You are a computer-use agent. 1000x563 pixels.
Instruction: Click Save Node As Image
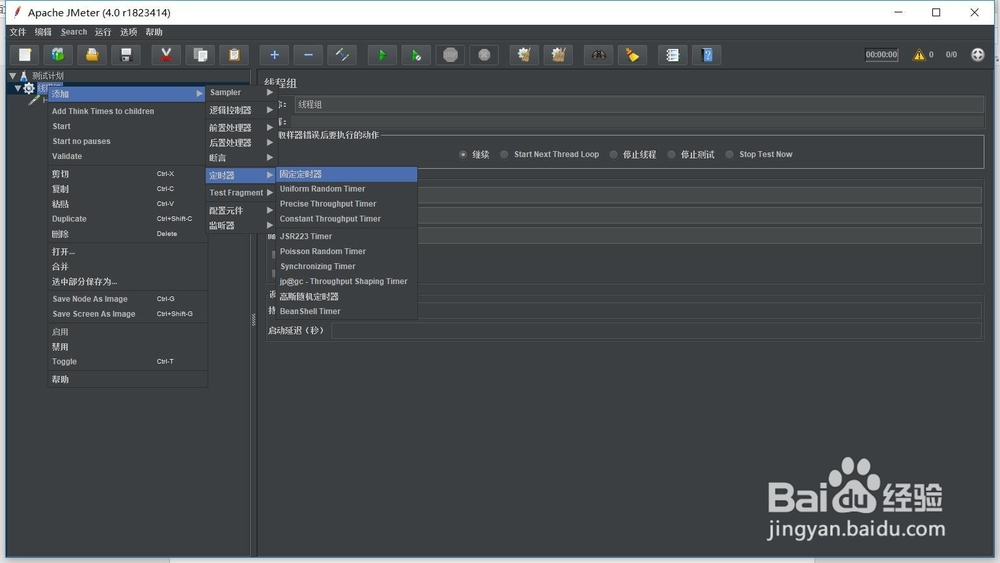tap(127, 299)
